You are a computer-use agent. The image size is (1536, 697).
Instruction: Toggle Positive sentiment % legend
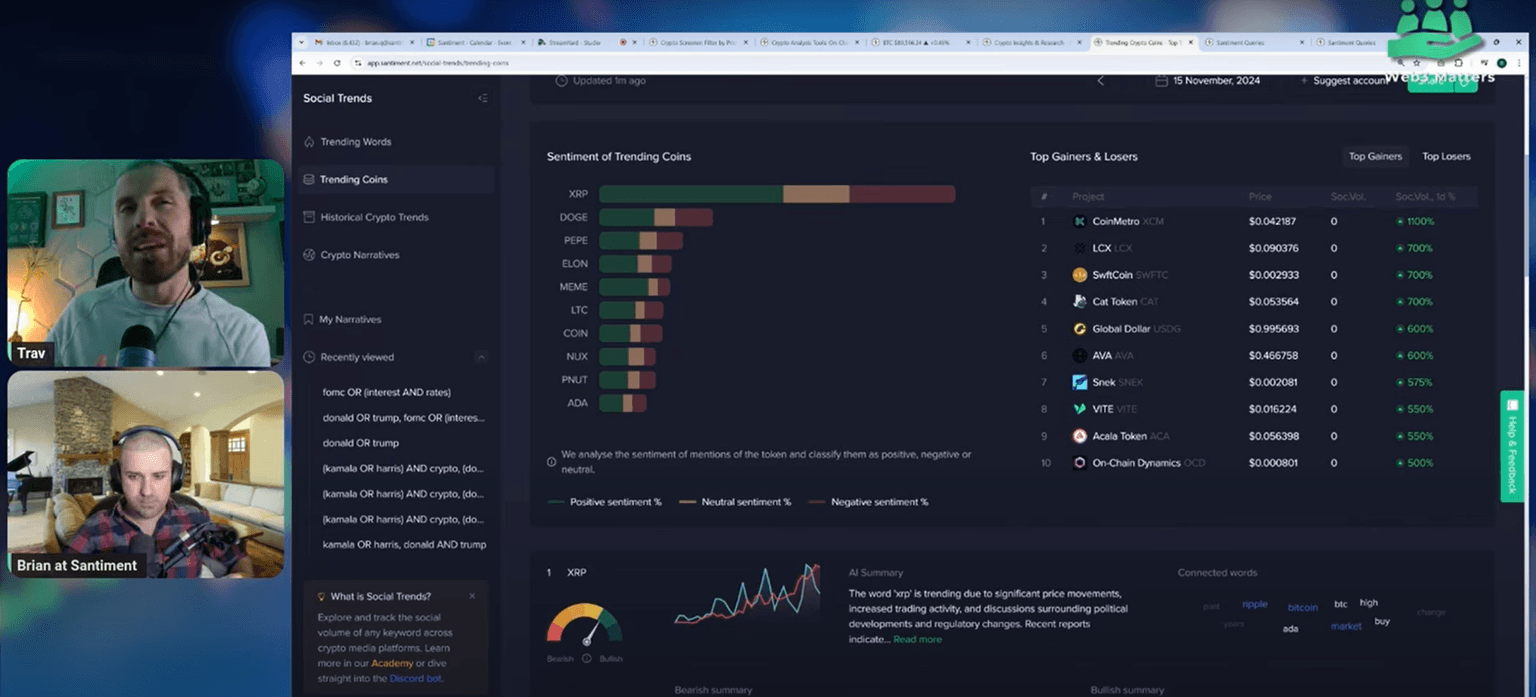pyautogui.click(x=604, y=502)
